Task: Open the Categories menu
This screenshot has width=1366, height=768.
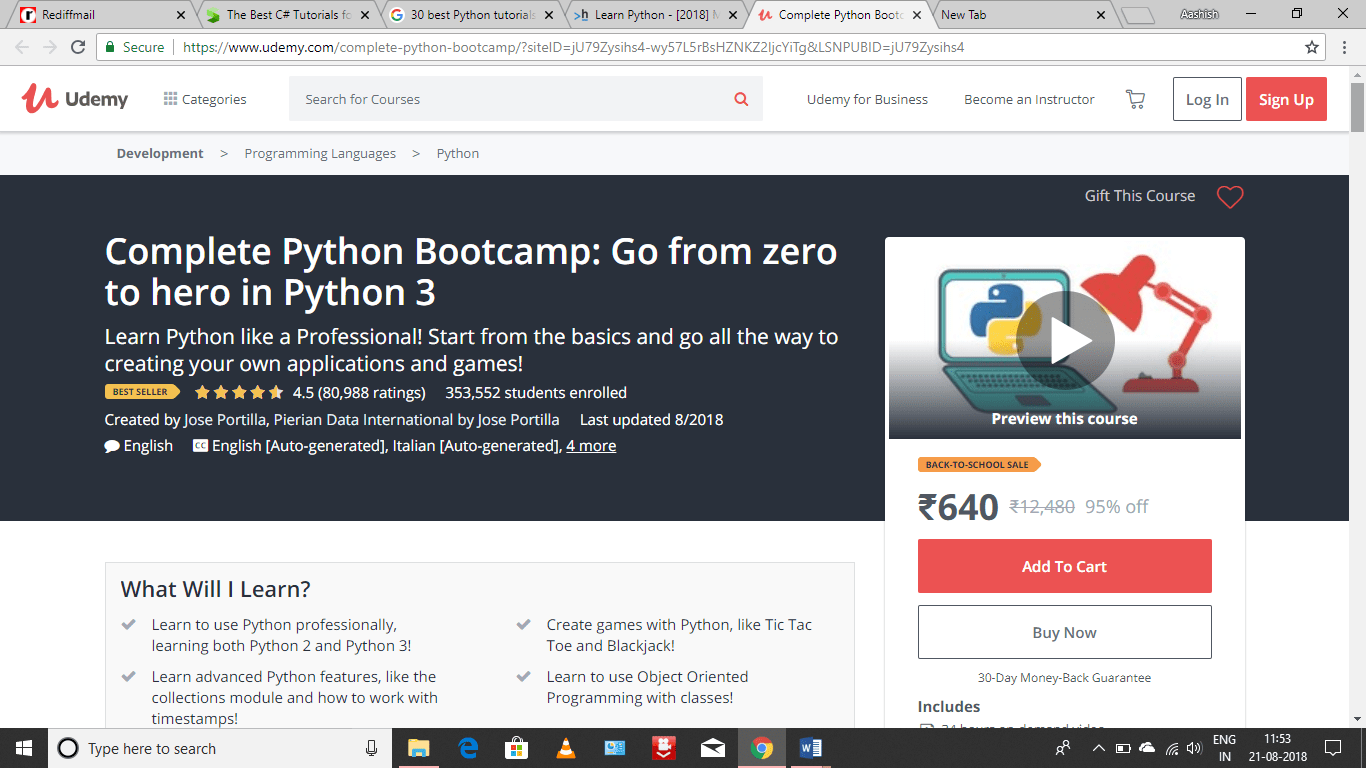Action: click(x=205, y=99)
